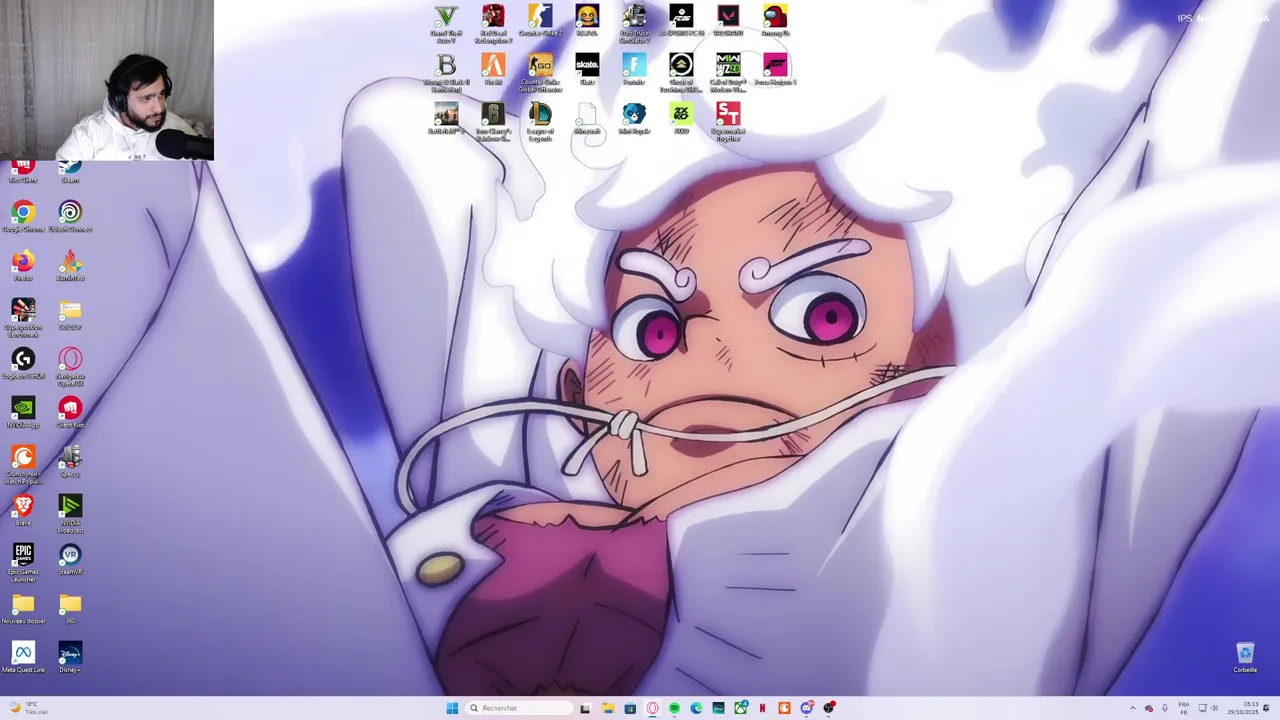Launch the Client Riot desktop icon
Screen dimensions: 1280x720
[x=70, y=413]
